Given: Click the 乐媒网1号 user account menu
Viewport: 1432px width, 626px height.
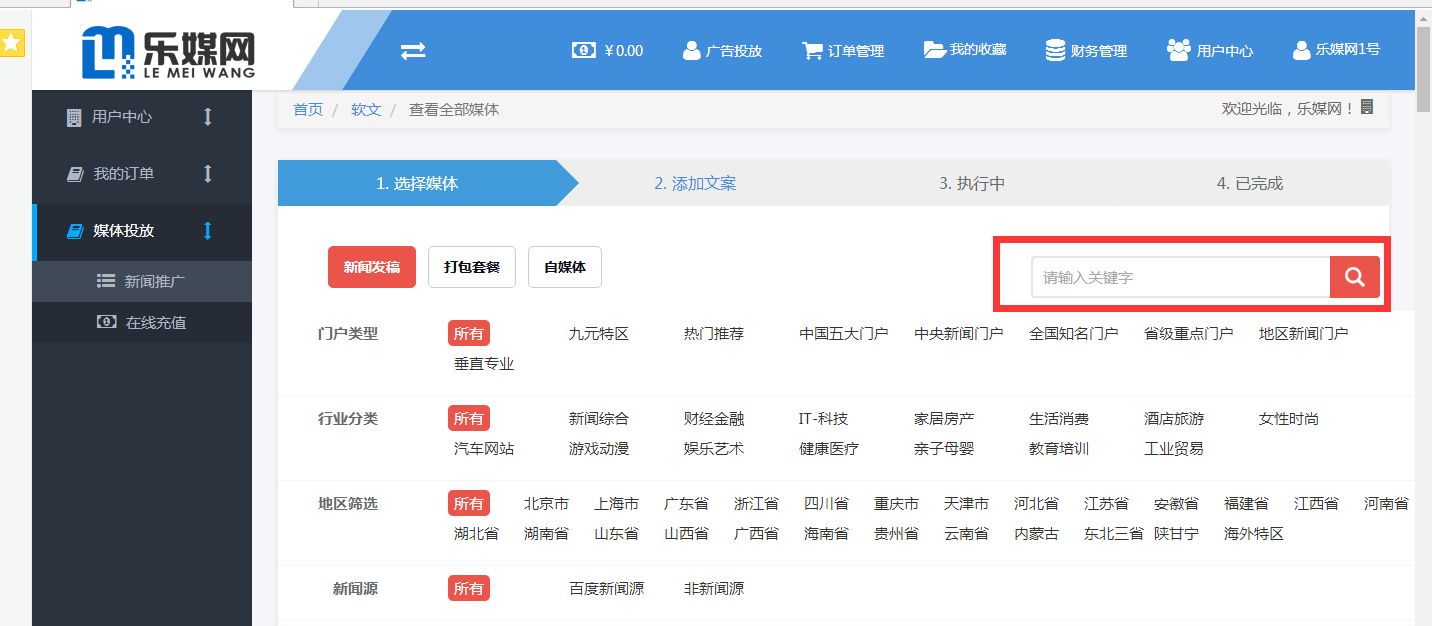Looking at the screenshot, I should point(1336,49).
